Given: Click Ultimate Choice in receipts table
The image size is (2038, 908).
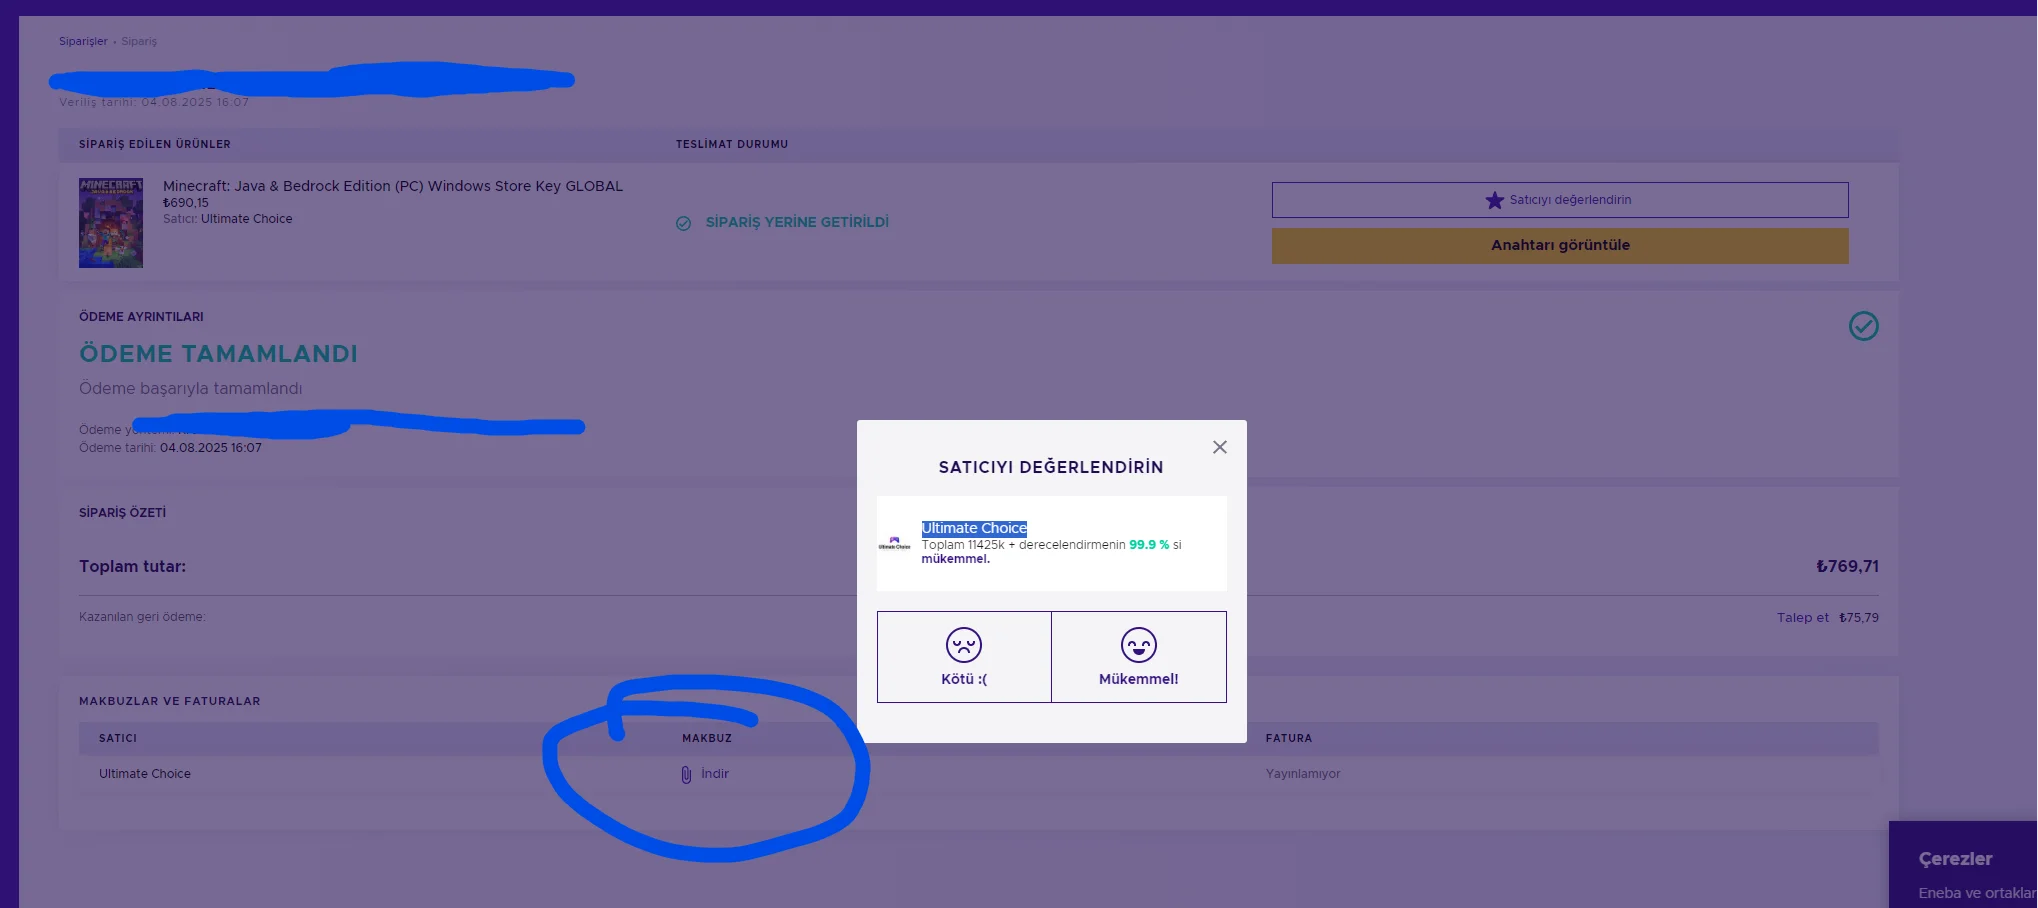Looking at the screenshot, I should [145, 774].
